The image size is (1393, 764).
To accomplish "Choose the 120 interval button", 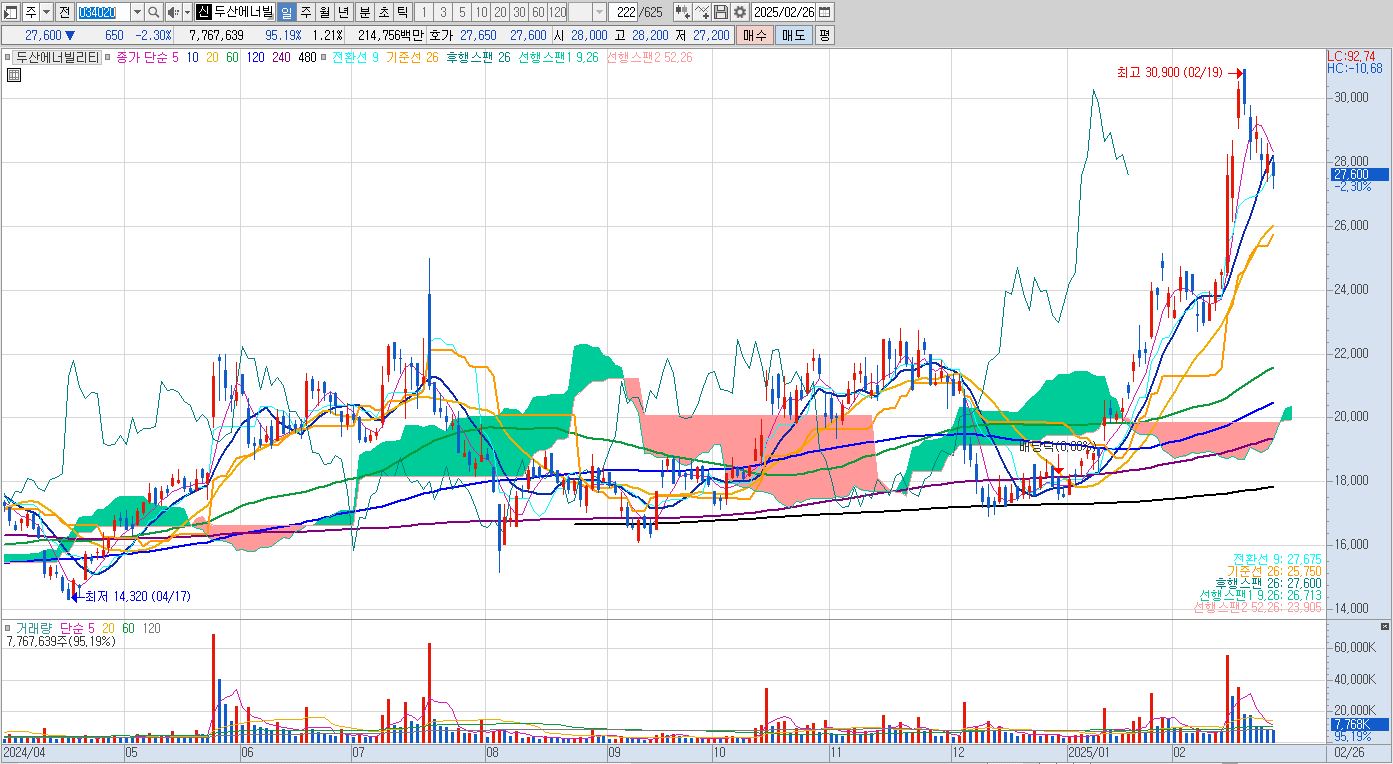I will click(x=558, y=12).
